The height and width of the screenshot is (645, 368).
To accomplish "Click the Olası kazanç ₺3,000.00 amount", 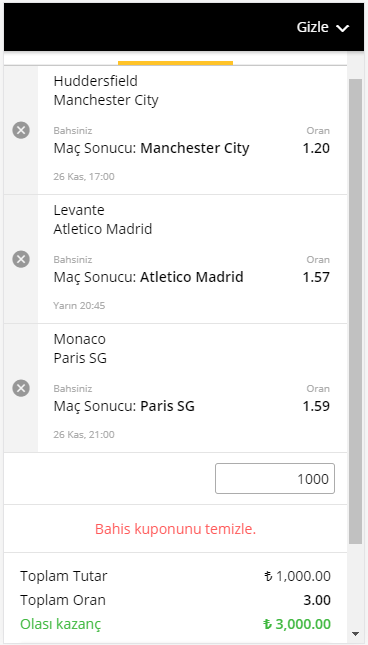I will pos(297,624).
